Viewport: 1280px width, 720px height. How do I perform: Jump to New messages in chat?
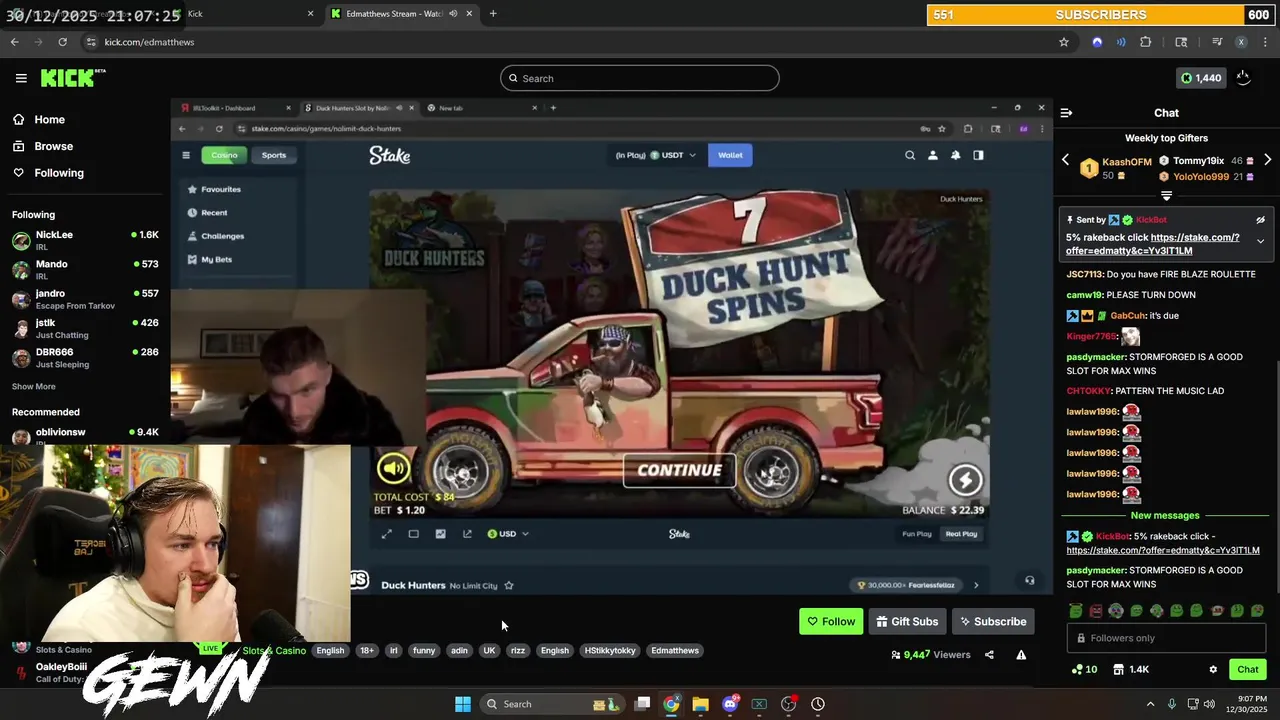[x=1165, y=516]
